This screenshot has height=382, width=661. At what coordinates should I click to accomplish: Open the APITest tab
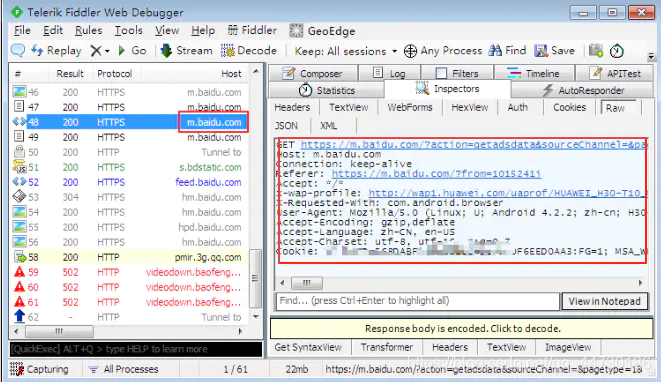(x=615, y=73)
